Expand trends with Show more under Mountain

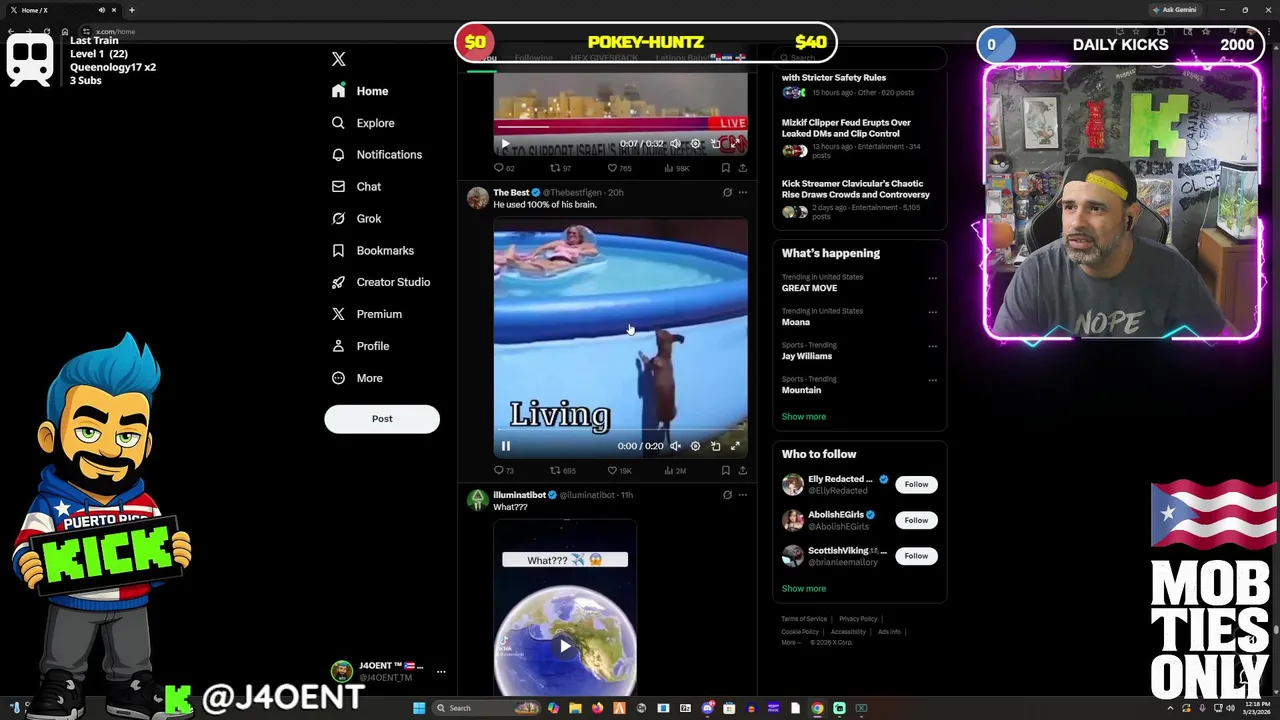pyautogui.click(x=804, y=417)
